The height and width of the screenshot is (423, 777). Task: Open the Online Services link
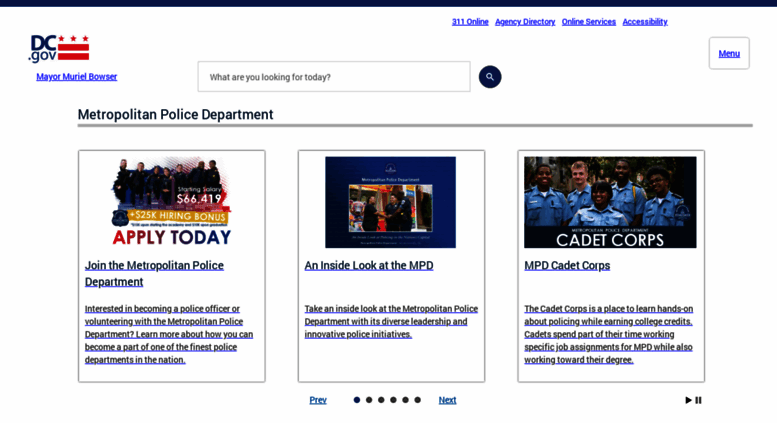[589, 22]
